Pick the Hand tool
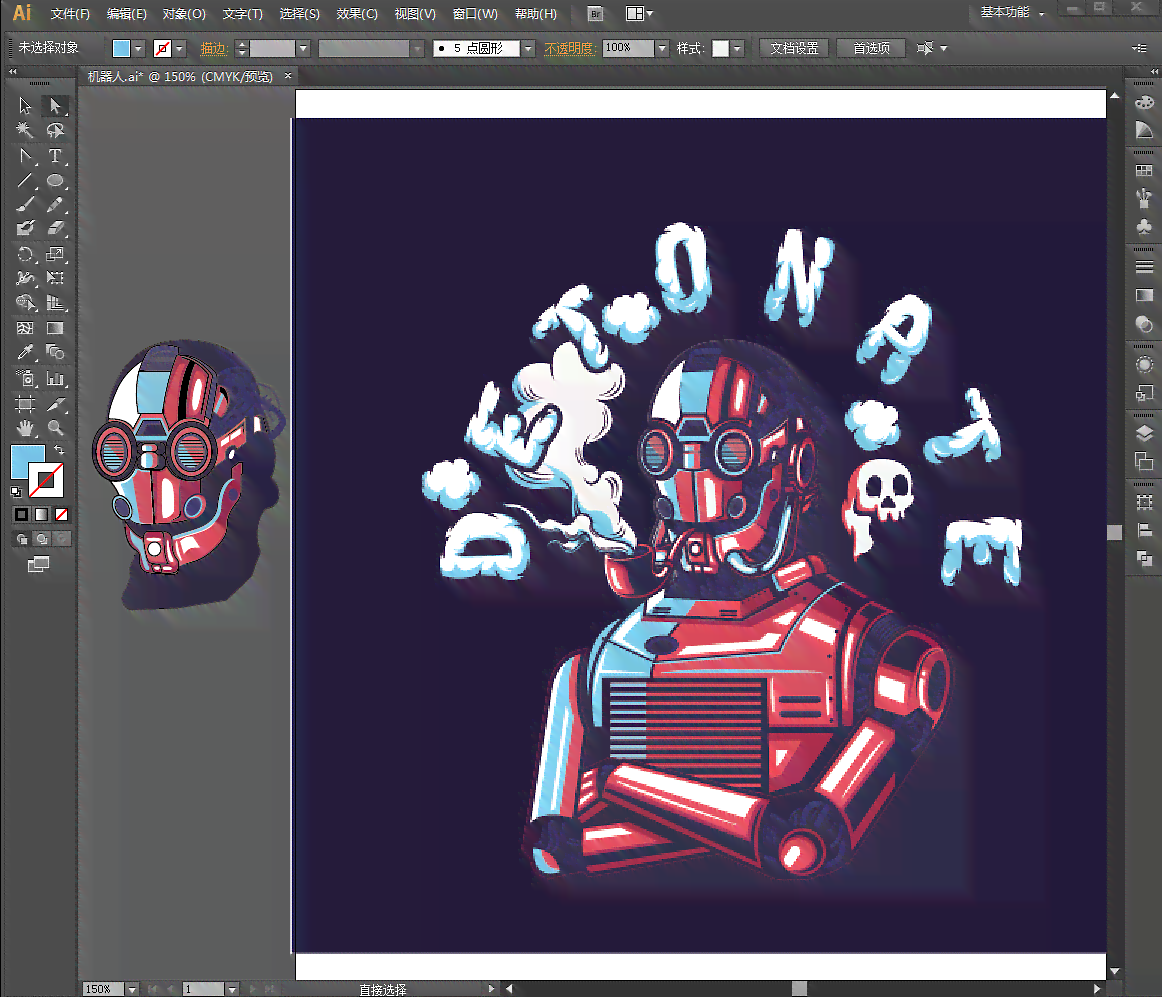 tap(25, 428)
